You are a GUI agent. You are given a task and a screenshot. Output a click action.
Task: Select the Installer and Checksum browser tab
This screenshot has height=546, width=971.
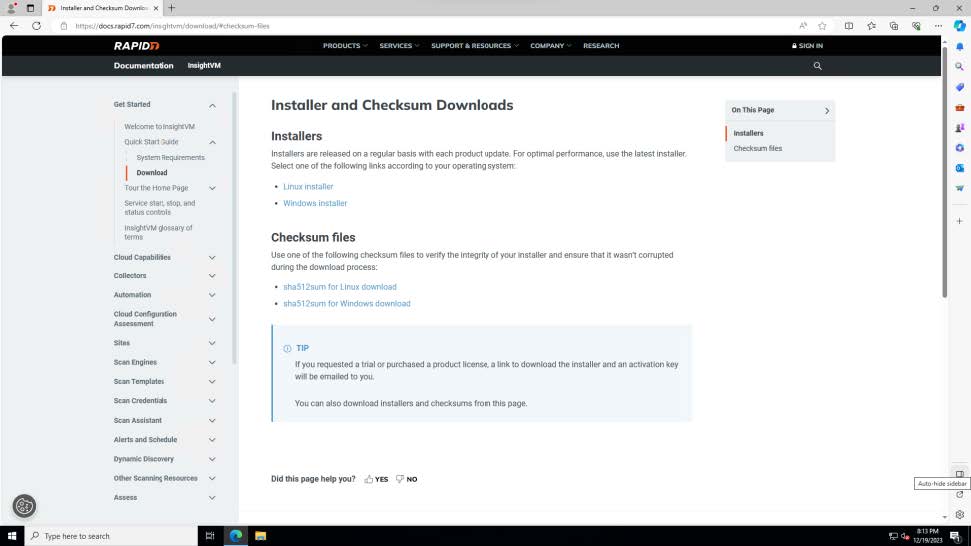coord(103,8)
